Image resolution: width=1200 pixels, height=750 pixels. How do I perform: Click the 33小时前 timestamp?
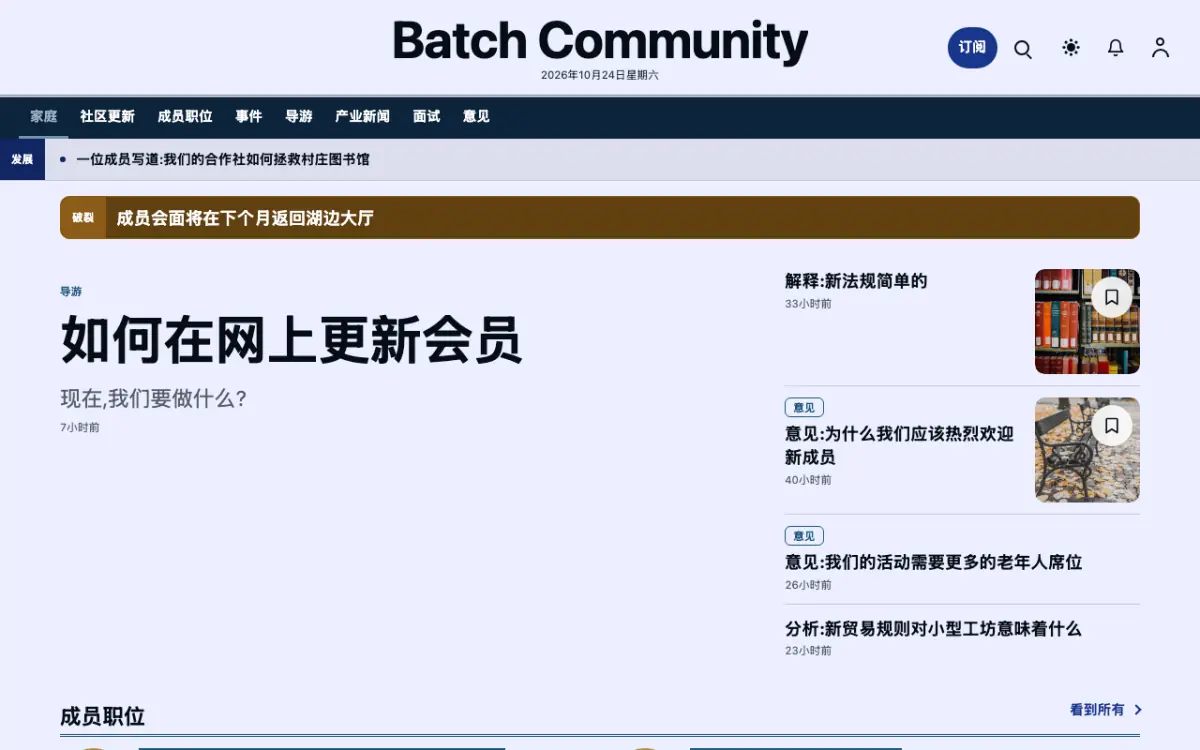click(x=808, y=304)
